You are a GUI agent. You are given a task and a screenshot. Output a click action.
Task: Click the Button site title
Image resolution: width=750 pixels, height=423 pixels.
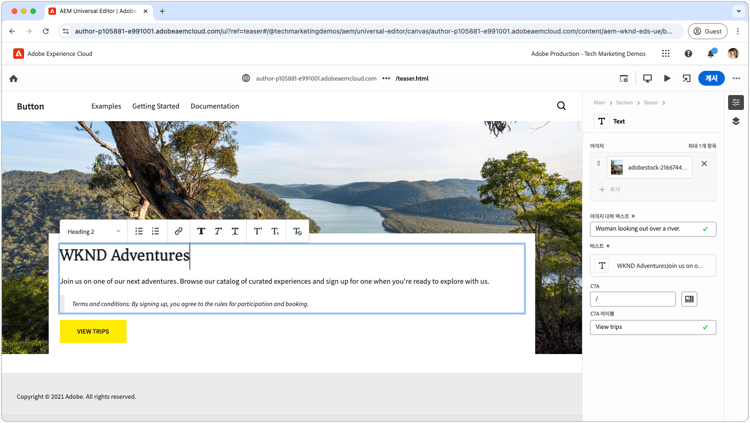pyautogui.click(x=30, y=106)
